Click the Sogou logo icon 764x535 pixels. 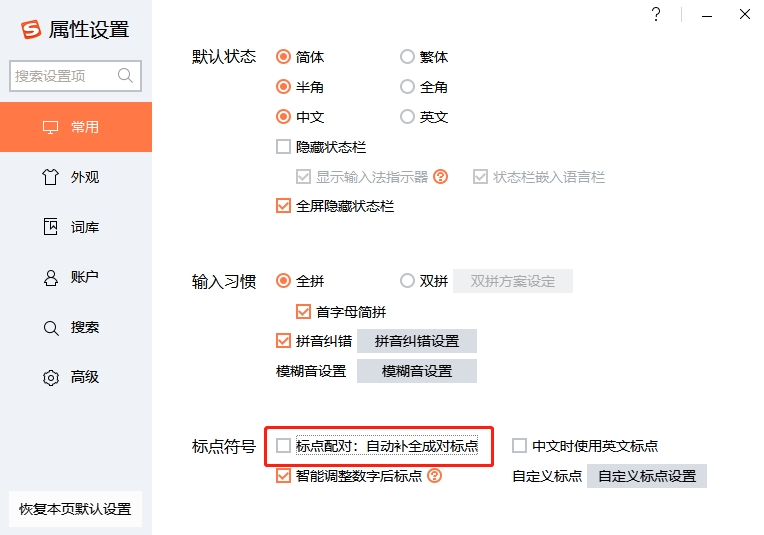[x=31, y=29]
